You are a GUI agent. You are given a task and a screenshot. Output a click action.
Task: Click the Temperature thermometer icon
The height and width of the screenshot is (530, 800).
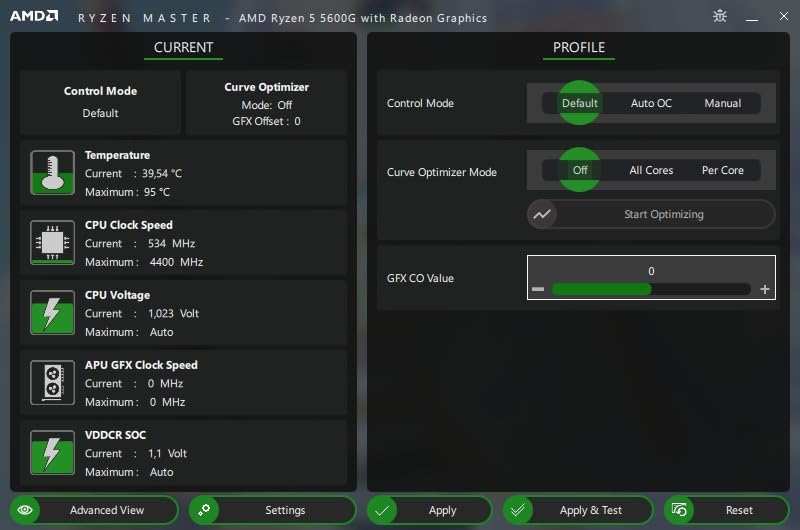click(52, 172)
